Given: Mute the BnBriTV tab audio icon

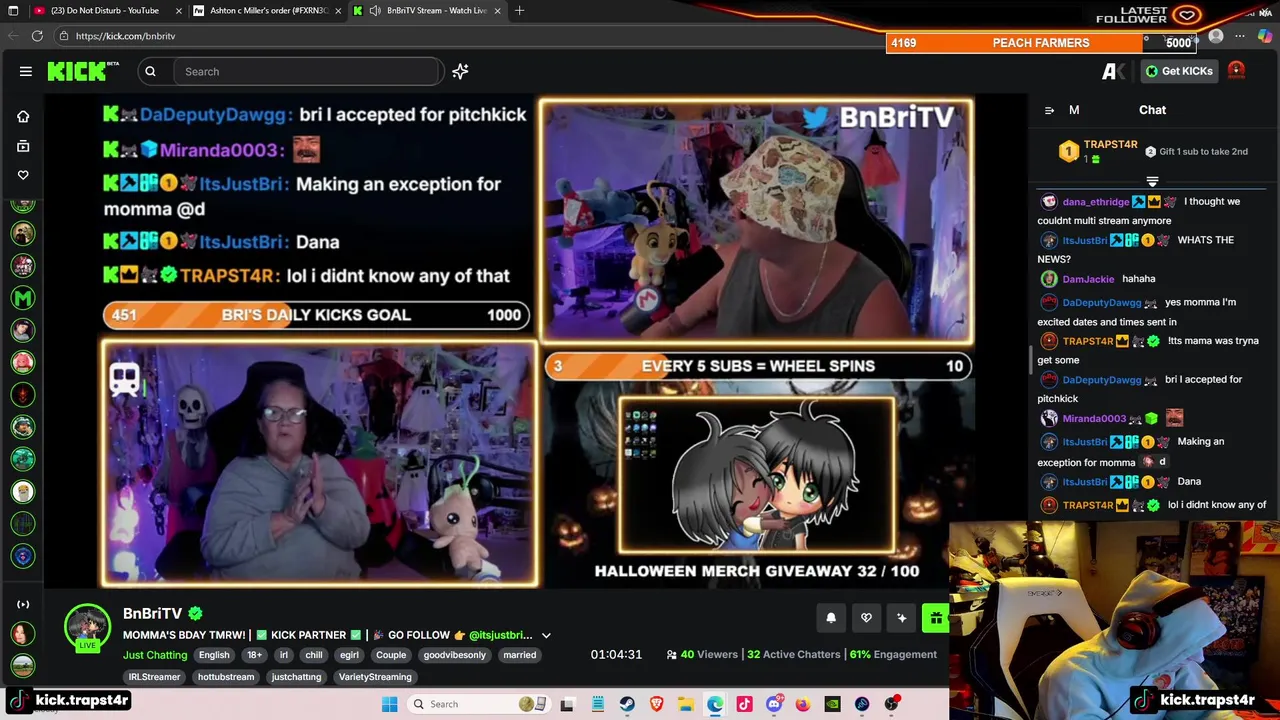Looking at the screenshot, I should [374, 10].
